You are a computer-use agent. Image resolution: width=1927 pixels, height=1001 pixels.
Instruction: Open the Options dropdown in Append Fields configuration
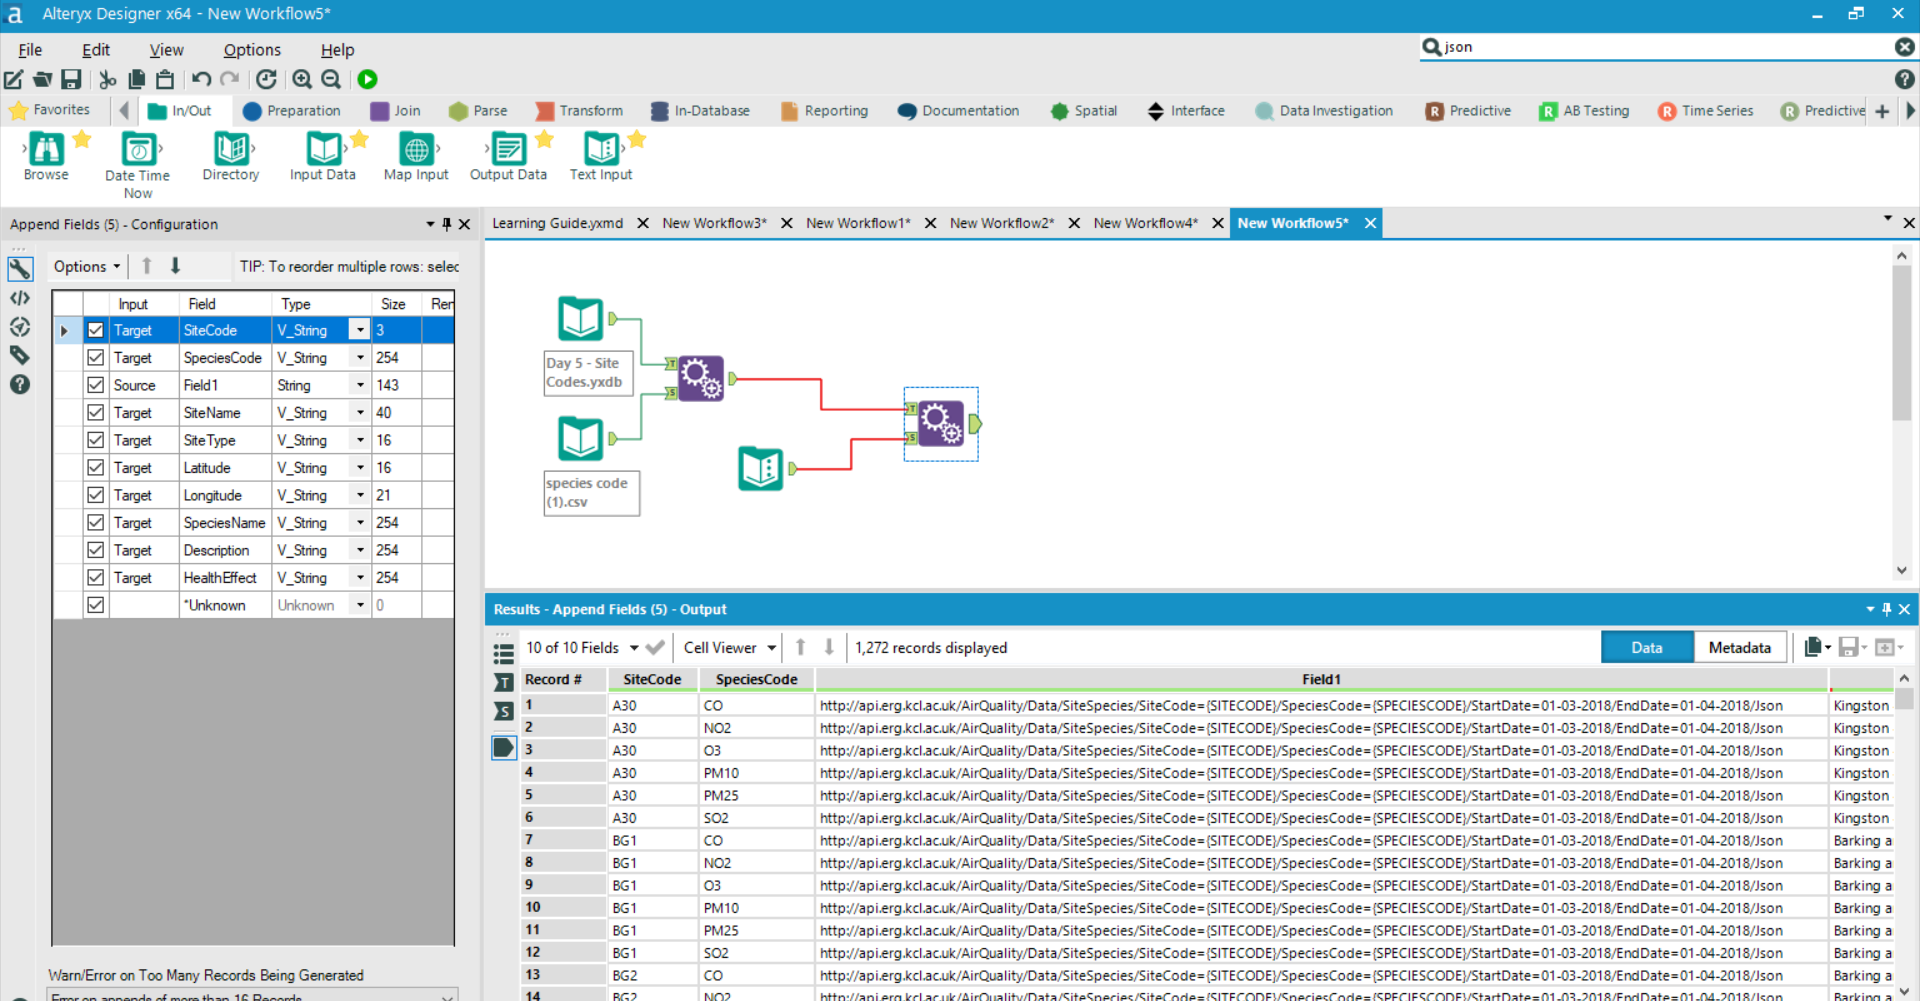[x=86, y=266]
